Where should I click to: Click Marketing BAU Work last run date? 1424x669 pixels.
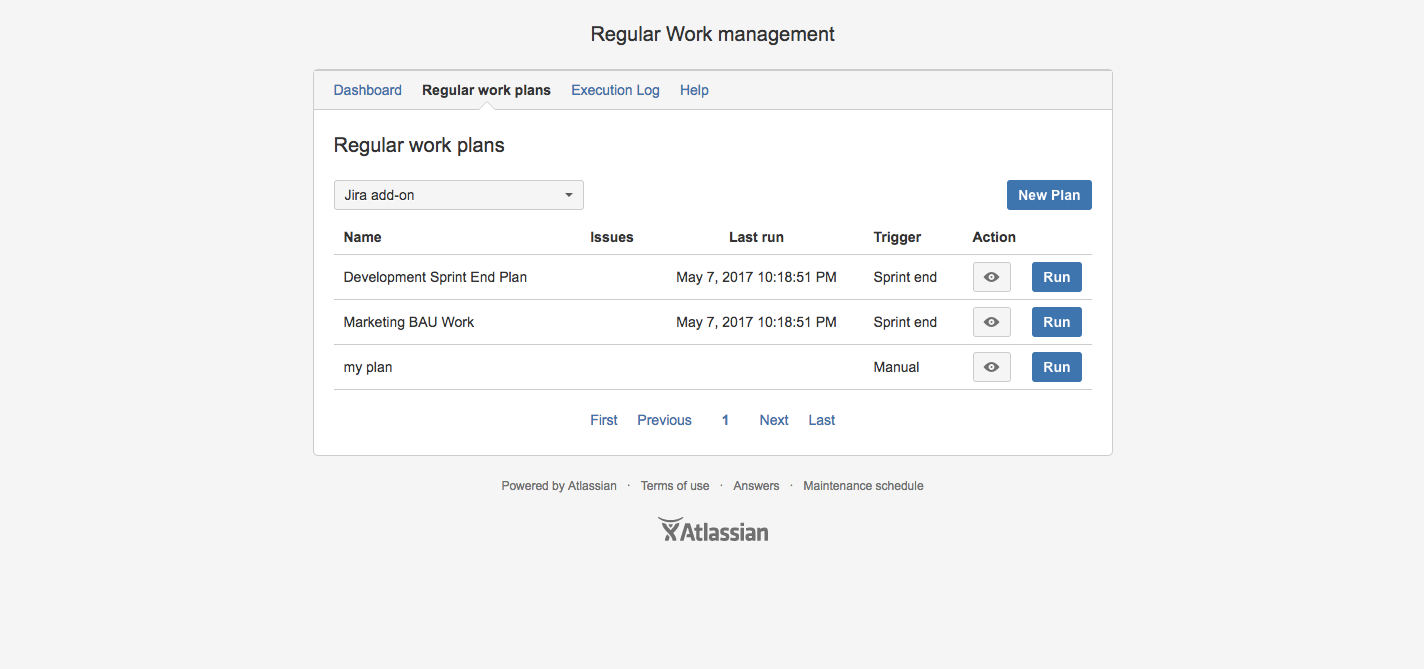point(756,322)
